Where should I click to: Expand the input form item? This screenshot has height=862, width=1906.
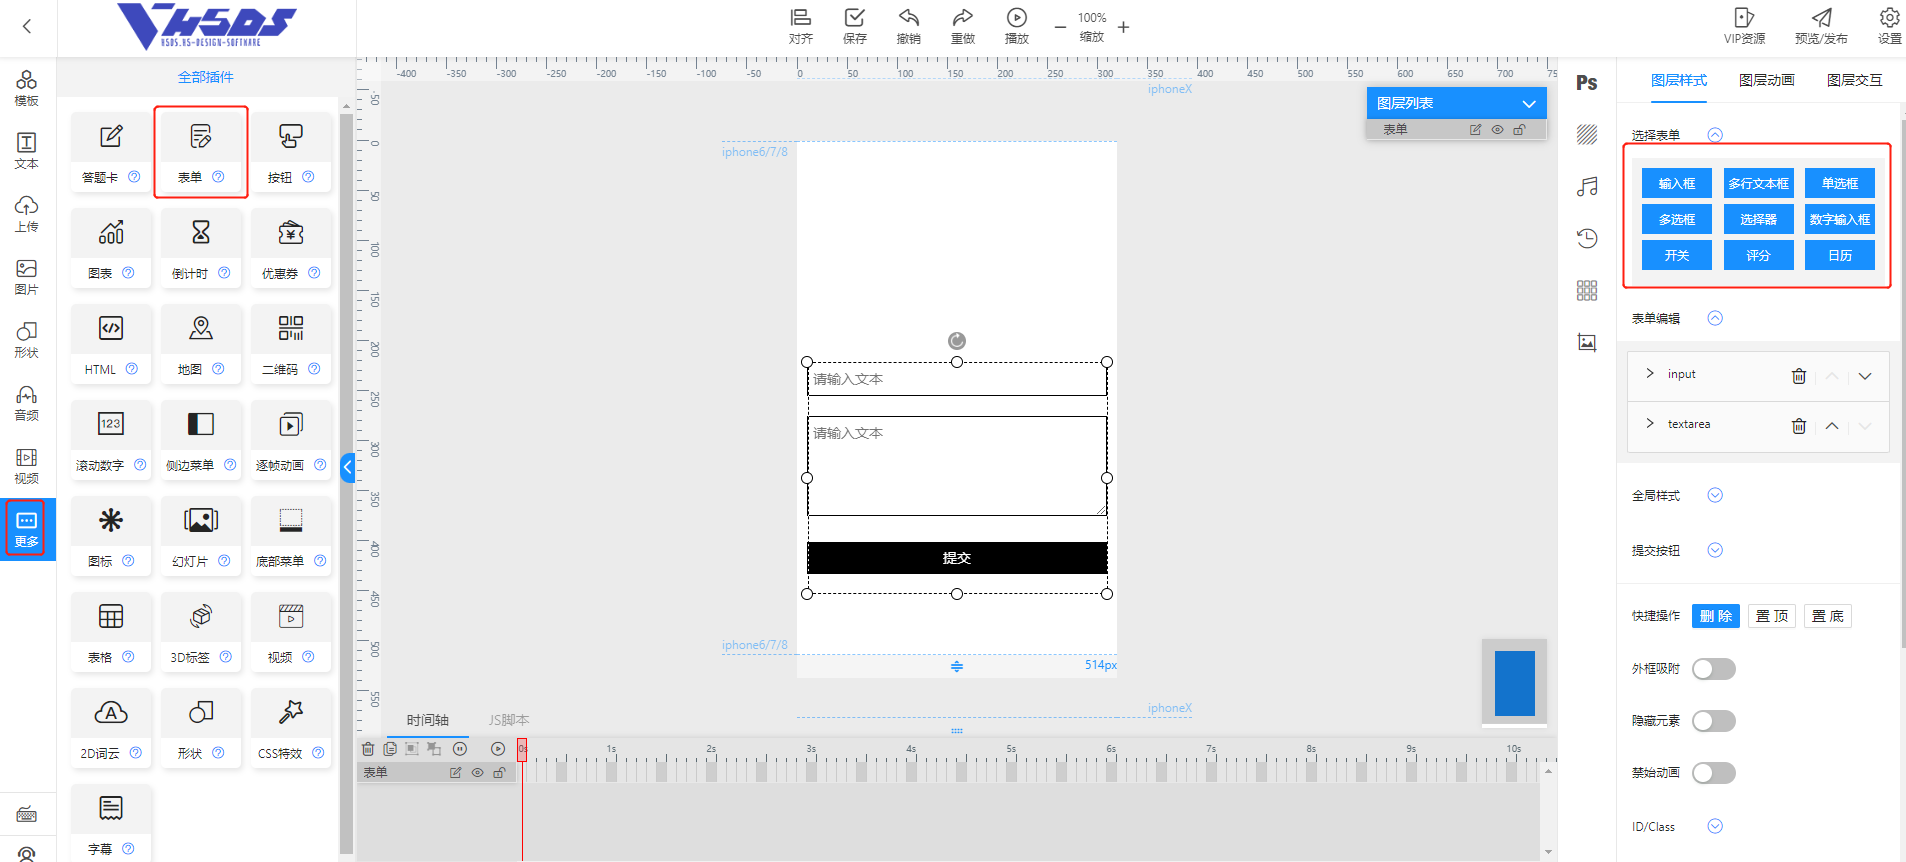(x=1650, y=373)
